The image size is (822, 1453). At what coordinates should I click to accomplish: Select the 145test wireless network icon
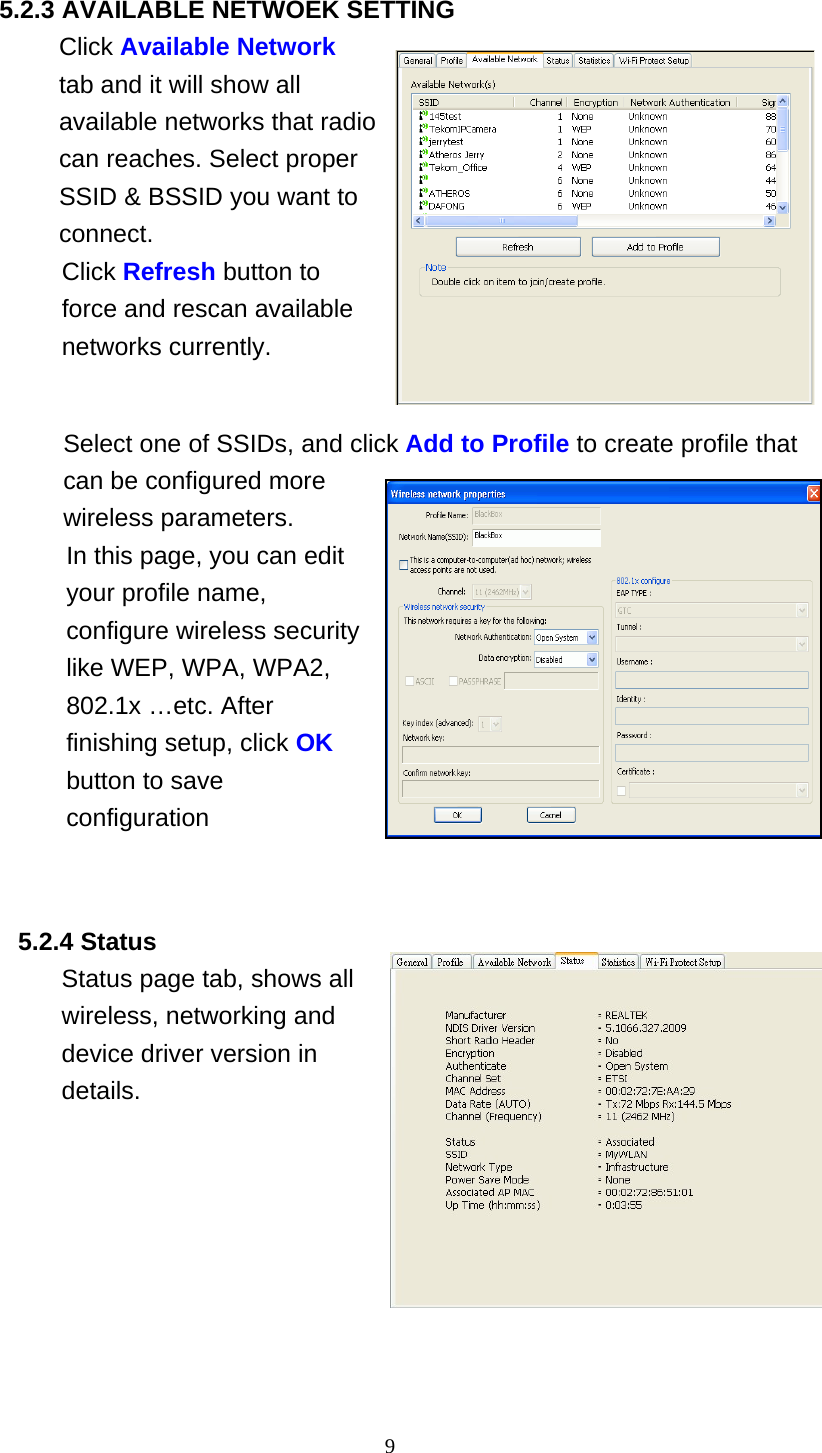coord(422,118)
